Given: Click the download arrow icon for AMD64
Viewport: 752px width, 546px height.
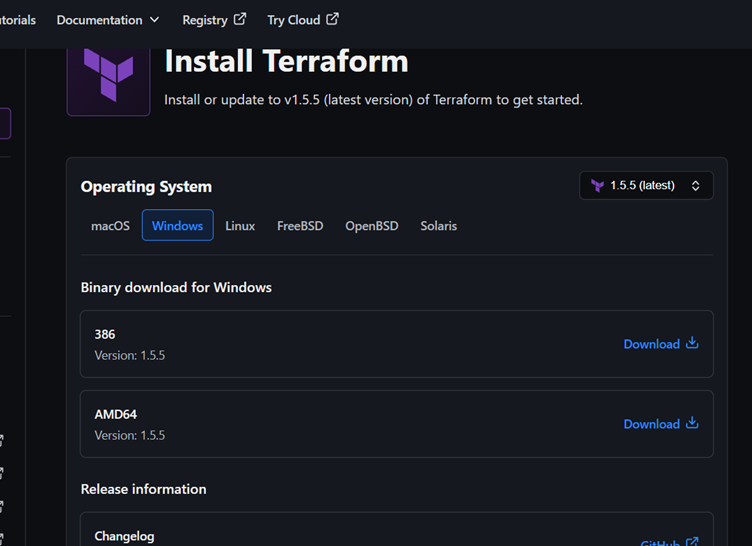Looking at the screenshot, I should (x=692, y=423).
